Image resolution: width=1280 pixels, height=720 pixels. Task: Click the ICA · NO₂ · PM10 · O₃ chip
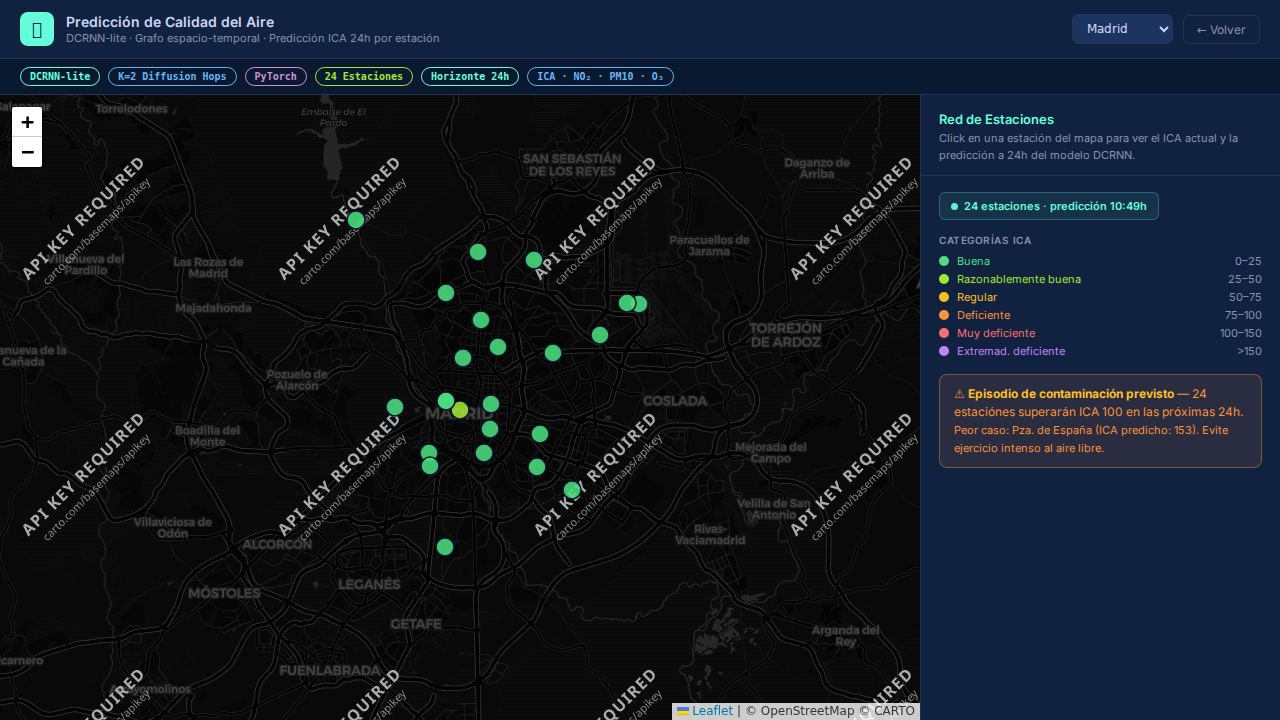click(600, 76)
